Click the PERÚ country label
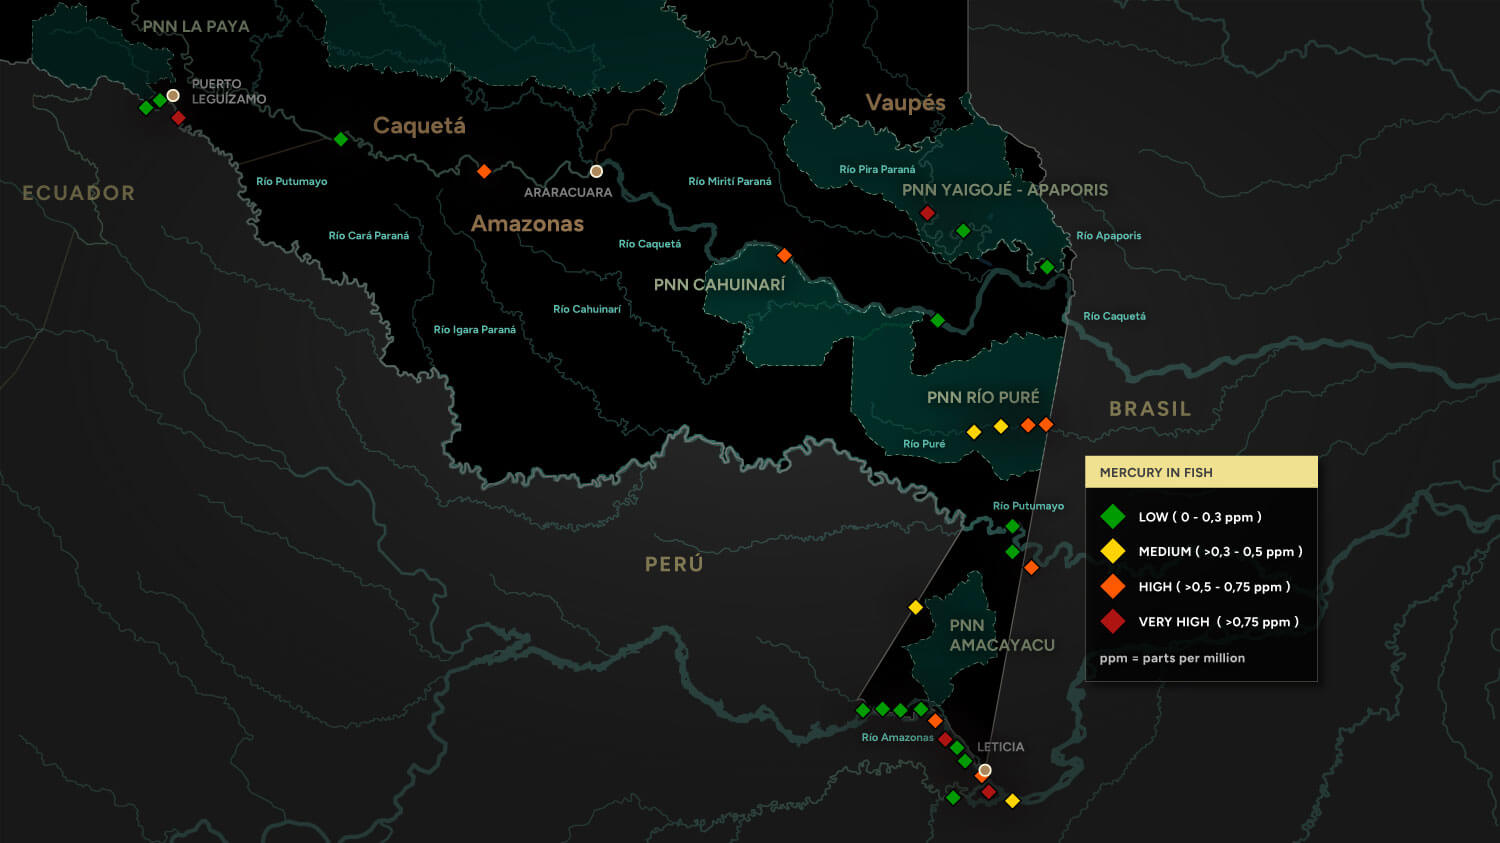Image resolution: width=1500 pixels, height=843 pixels. click(674, 564)
